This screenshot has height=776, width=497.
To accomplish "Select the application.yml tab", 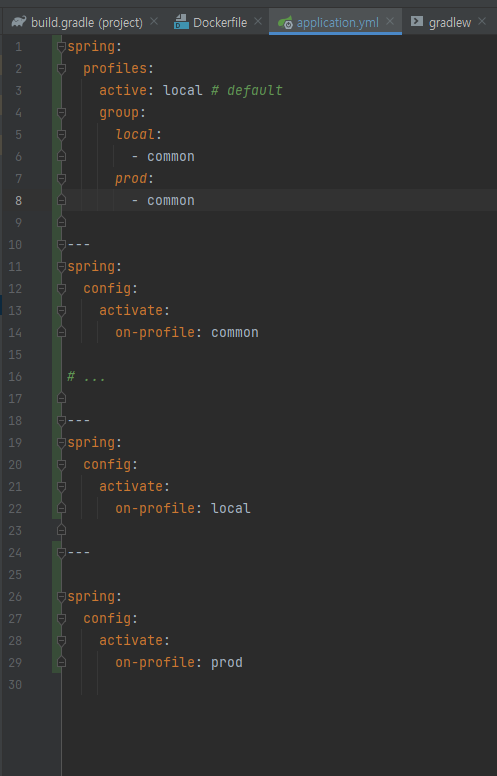I will (338, 22).
